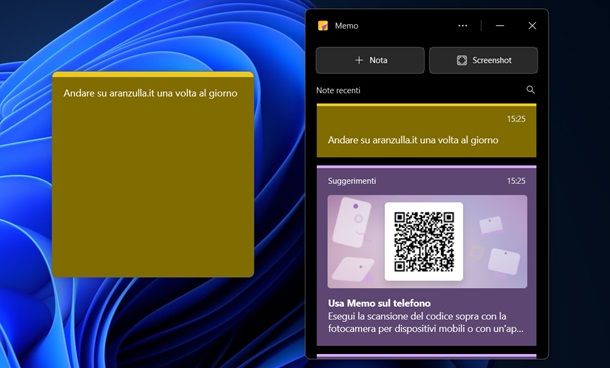This screenshot has height=368, width=610.
Task: Click the yellow sticky note top bar
Action: [x=153, y=74]
